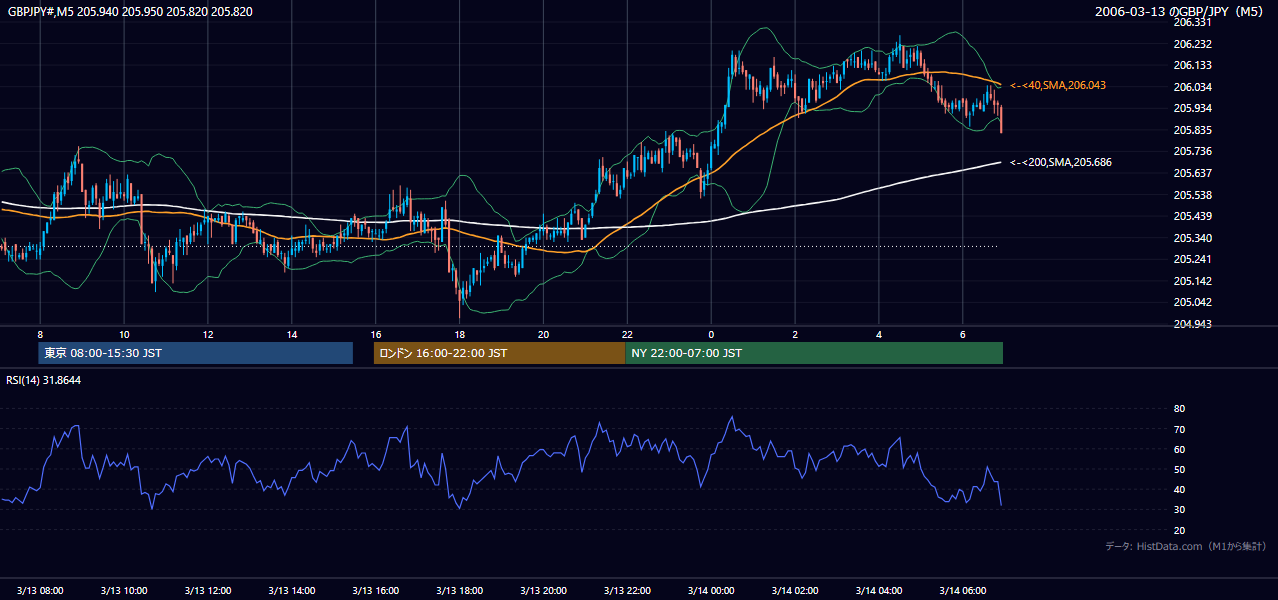Click price axis value 205.241
Image resolution: width=1278 pixels, height=600 pixels.
(1193, 259)
